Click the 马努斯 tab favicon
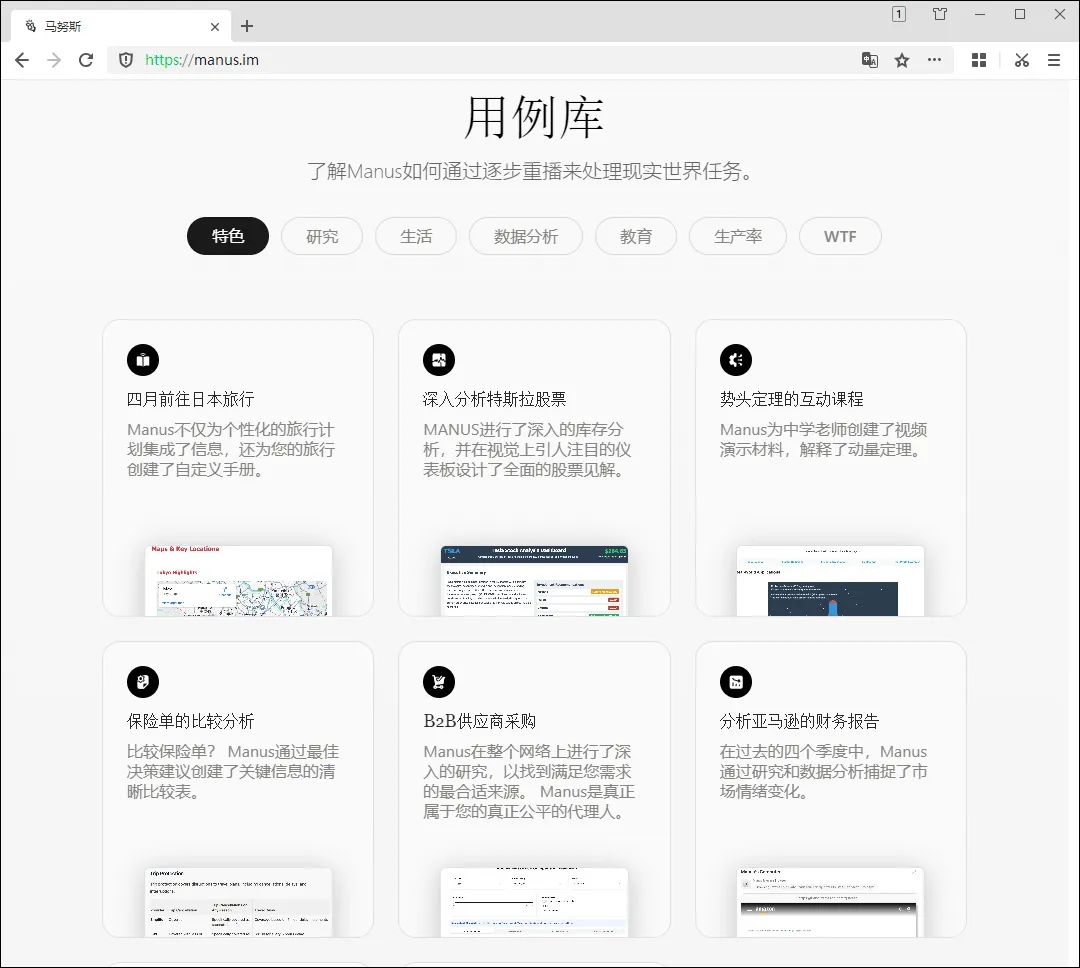The height and width of the screenshot is (968, 1080). tap(30, 26)
